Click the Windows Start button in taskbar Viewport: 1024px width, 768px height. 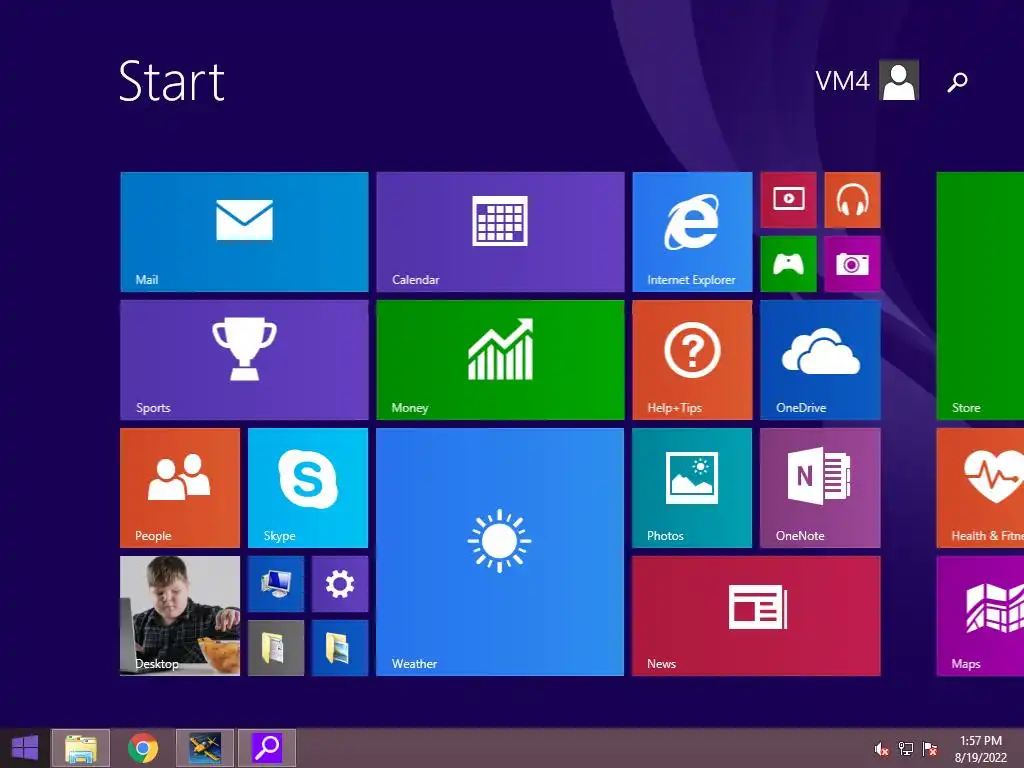click(25, 748)
